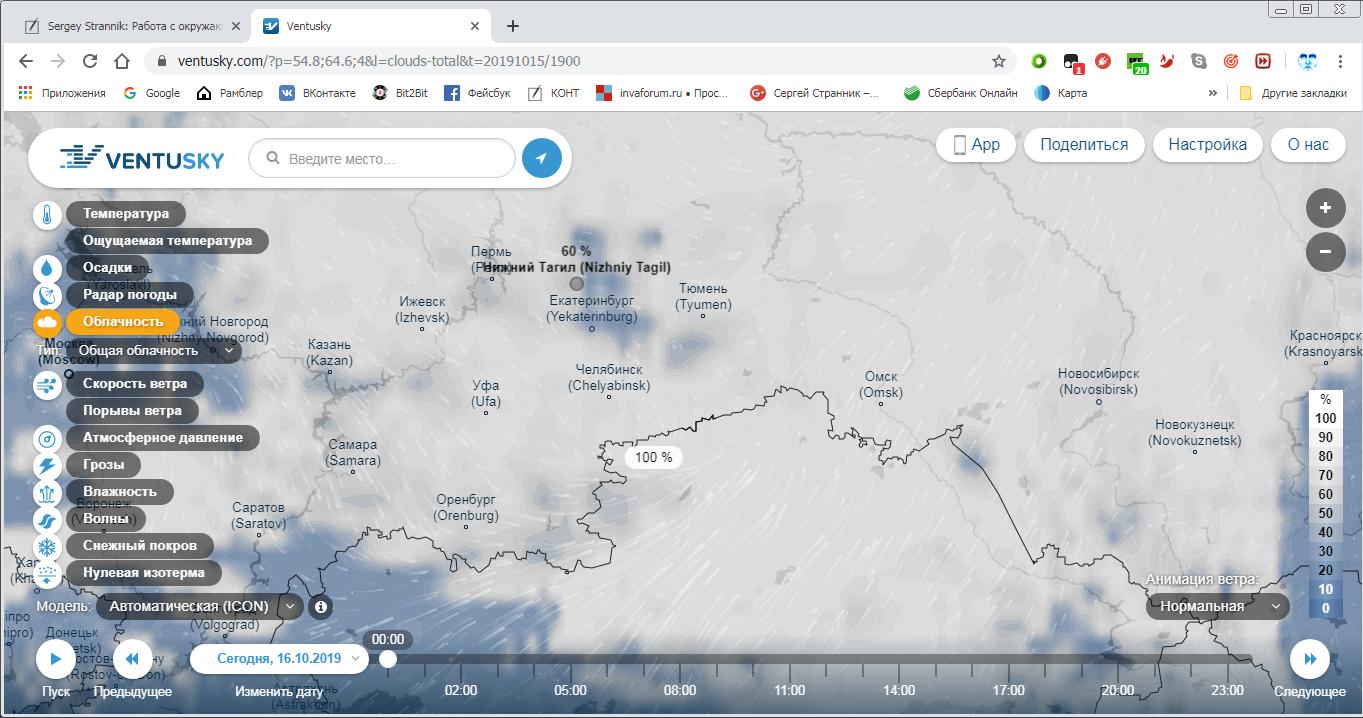1363x718 pixels.
Task: Enable the Атмосферное давление layer
Action: click(163, 438)
